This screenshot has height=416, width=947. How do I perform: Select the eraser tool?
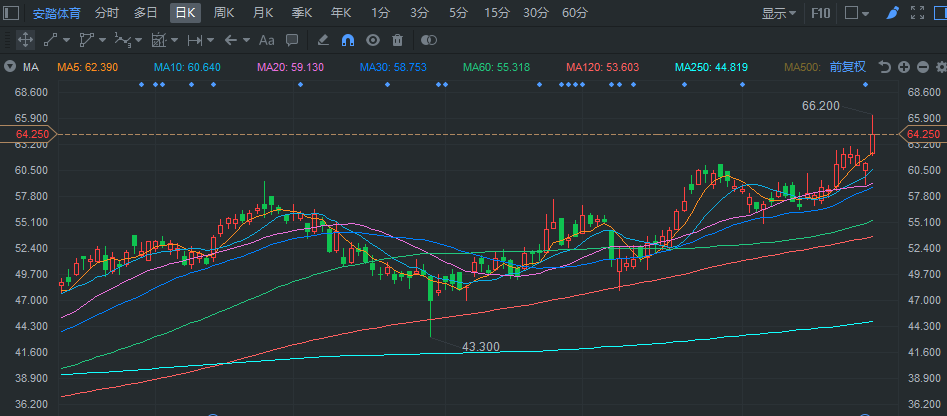click(323, 40)
